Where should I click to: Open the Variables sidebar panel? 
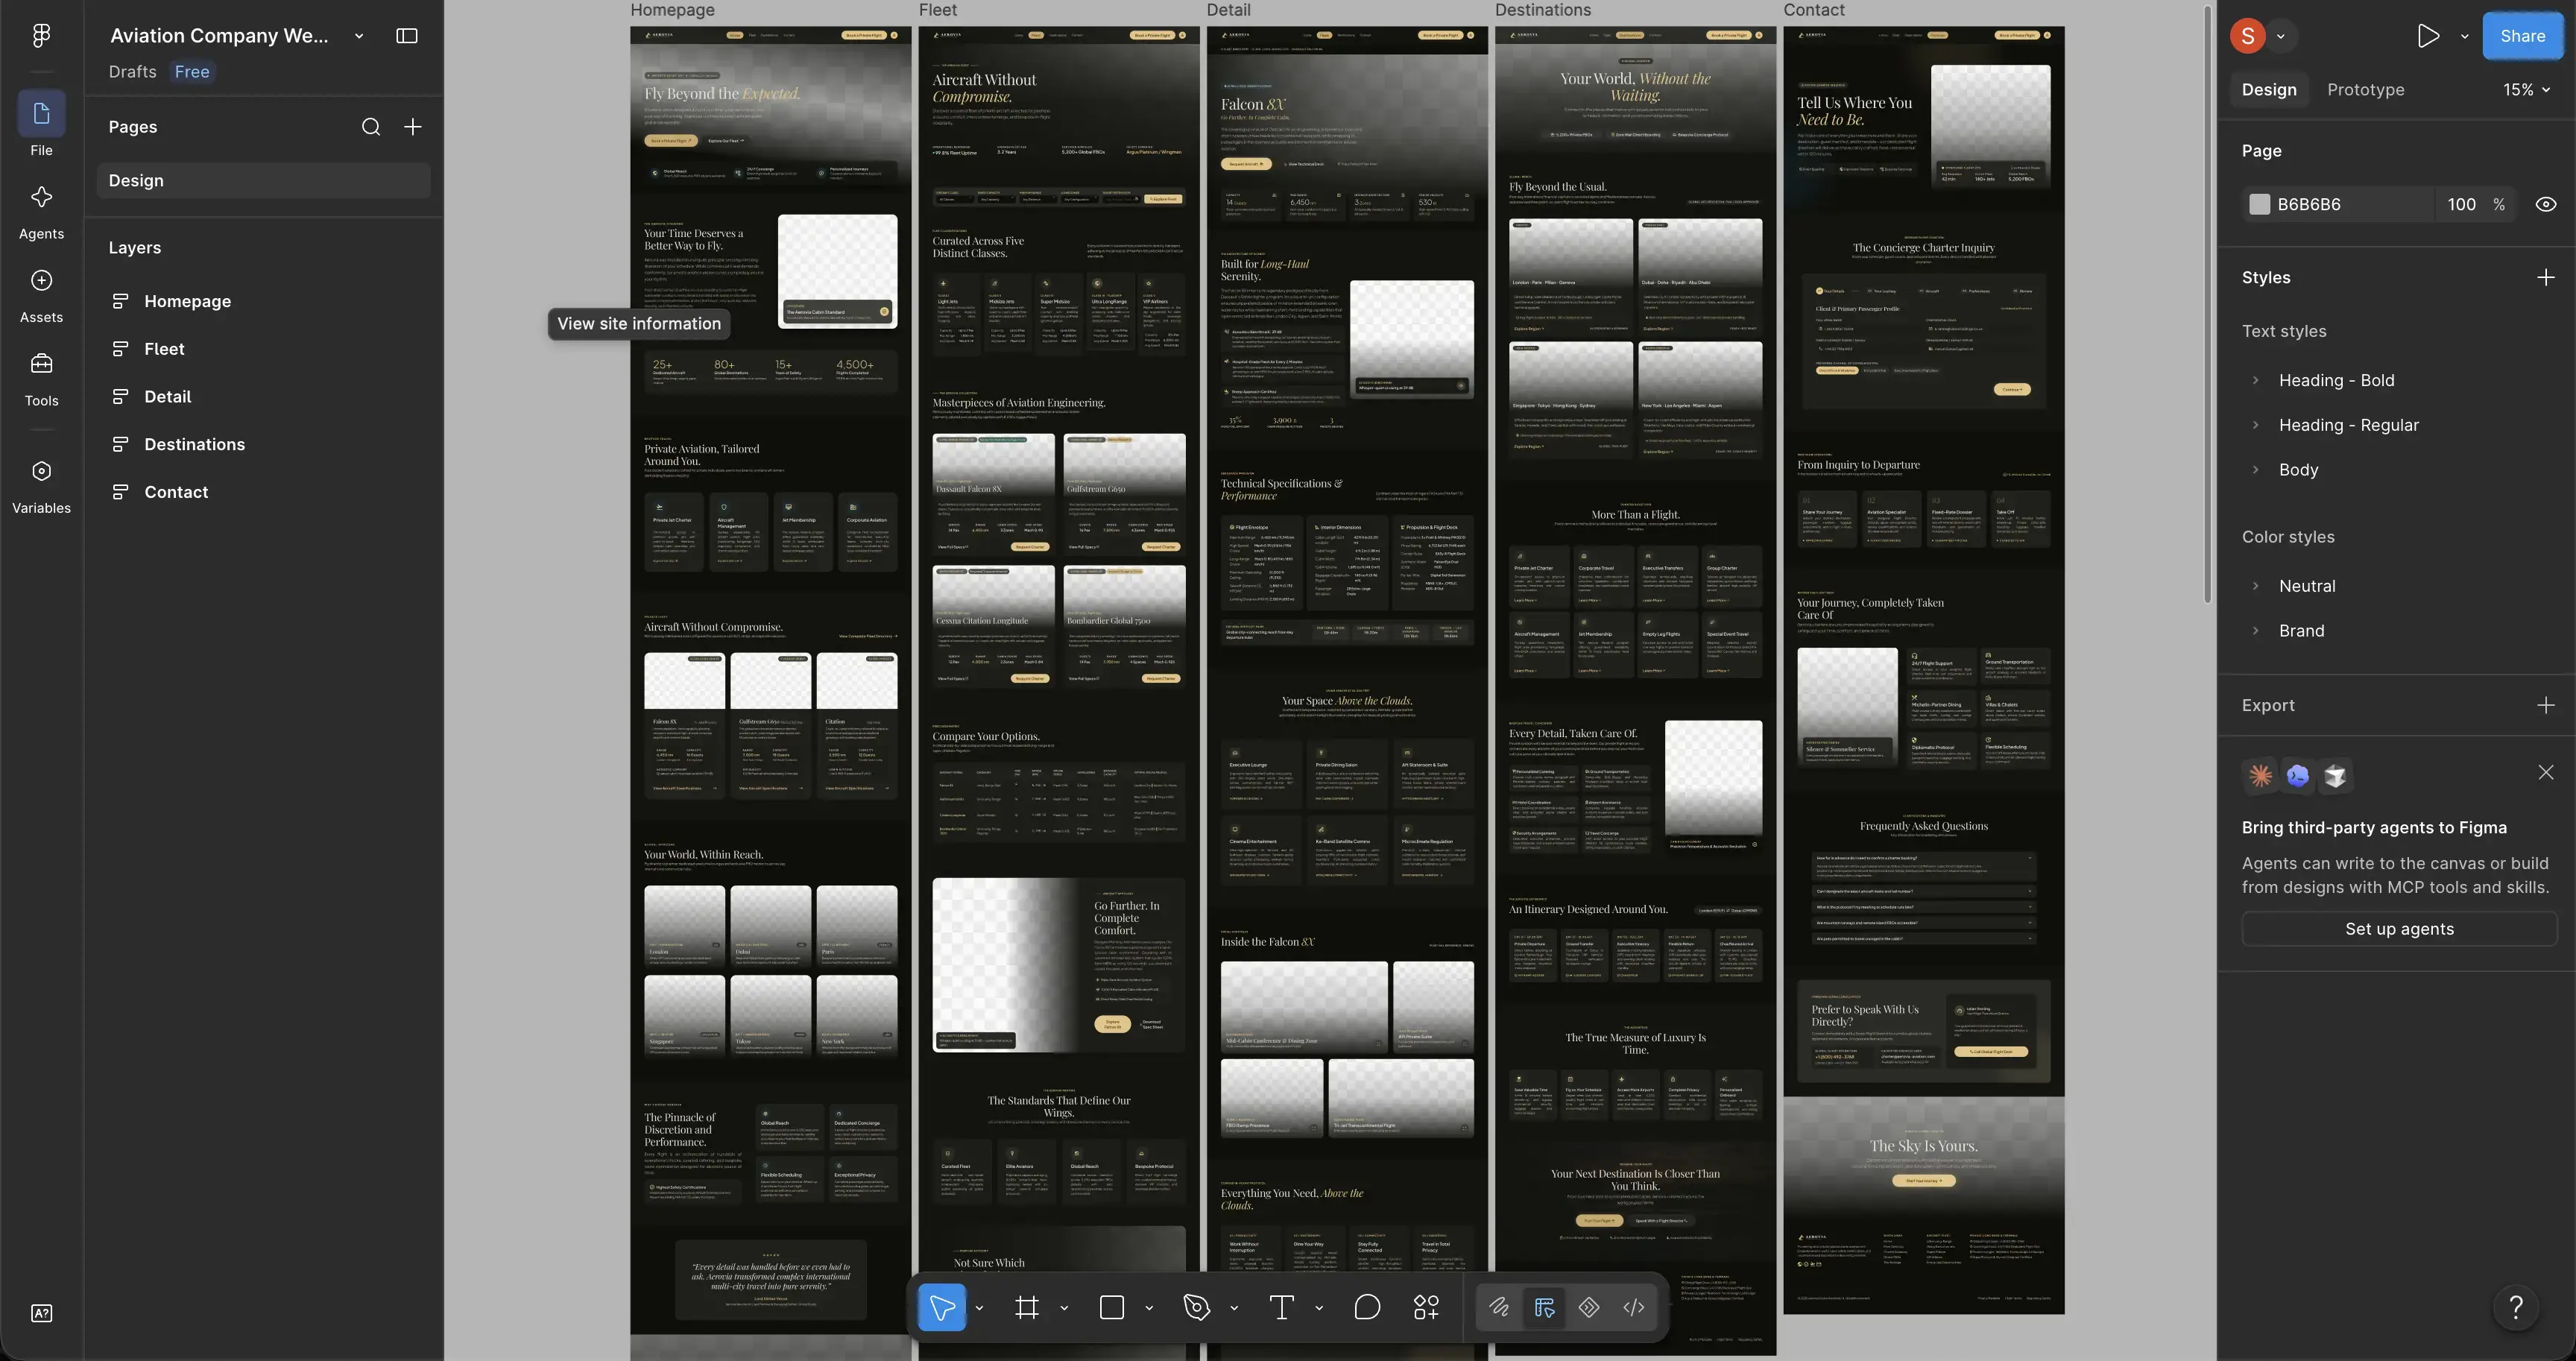[x=41, y=487]
